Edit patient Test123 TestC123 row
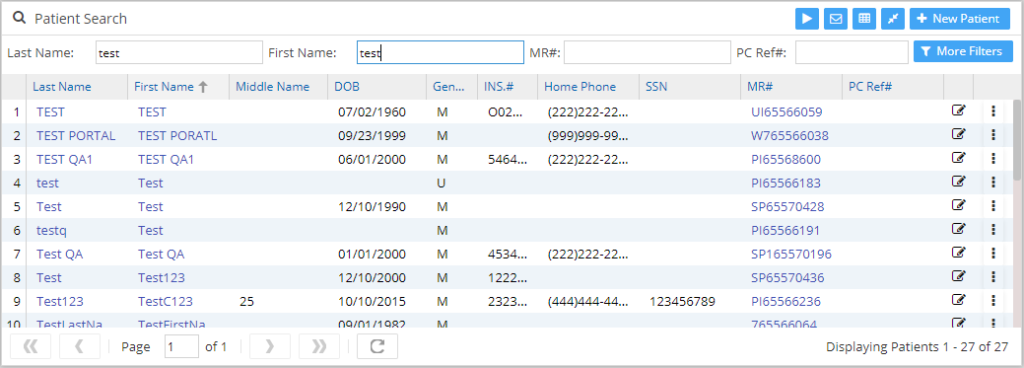This screenshot has width=1024, height=368. 958,301
